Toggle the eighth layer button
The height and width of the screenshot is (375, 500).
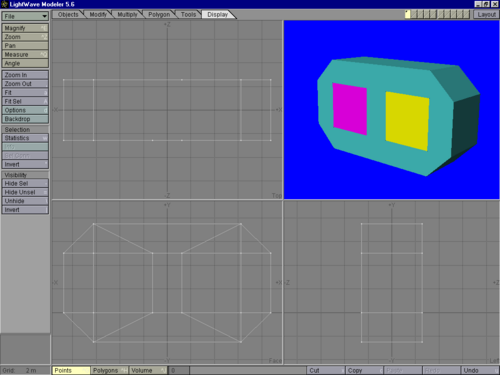click(x=454, y=14)
